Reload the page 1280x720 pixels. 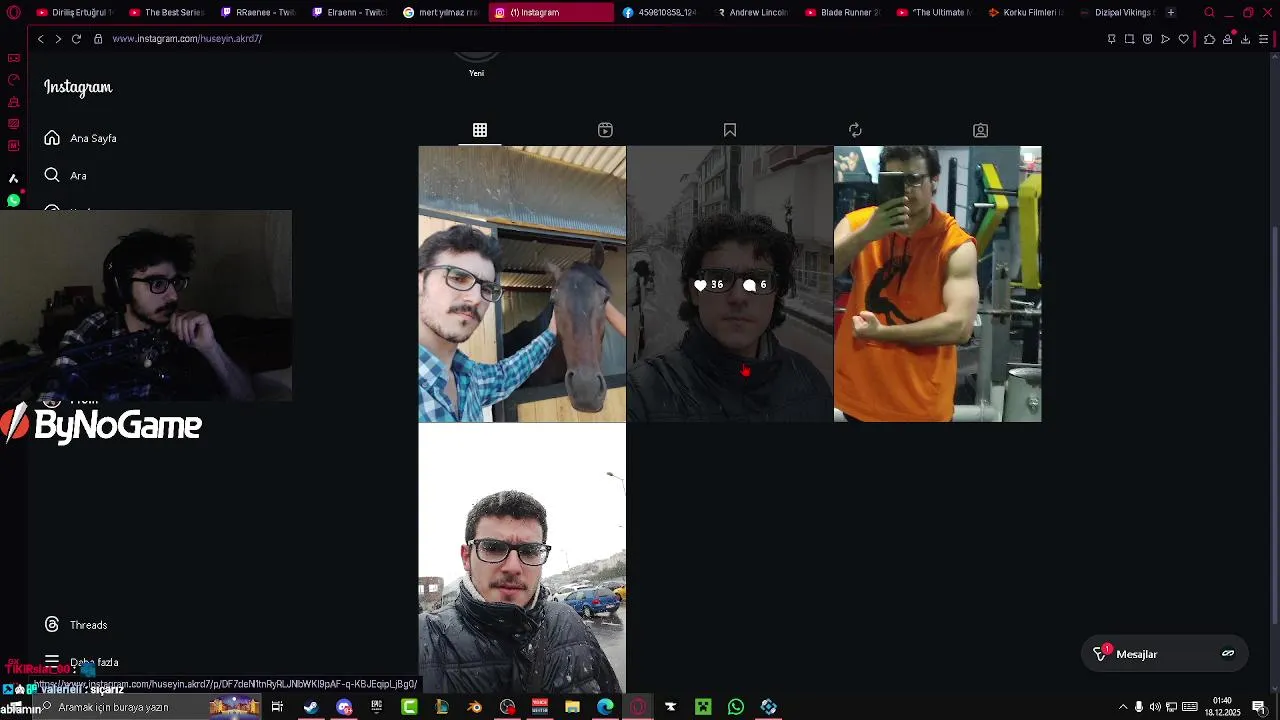click(x=76, y=39)
